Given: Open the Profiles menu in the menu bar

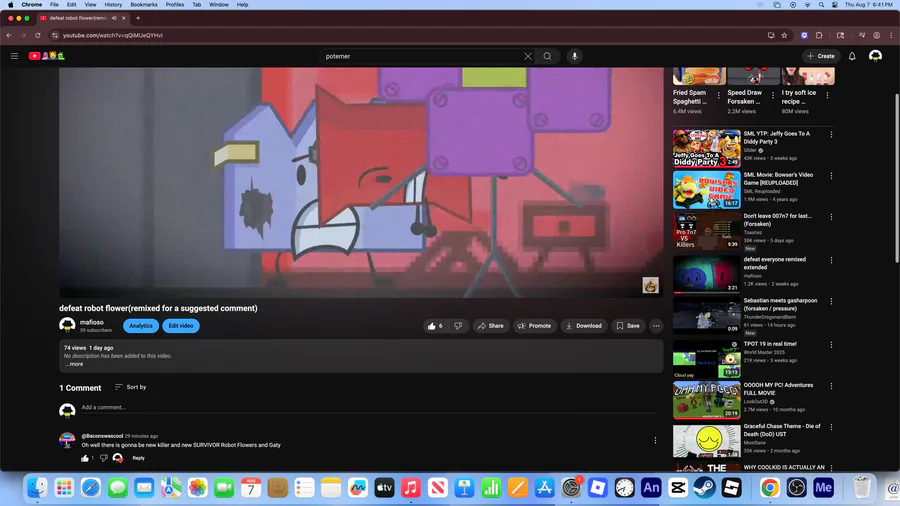Looking at the screenshot, I should click(174, 5).
